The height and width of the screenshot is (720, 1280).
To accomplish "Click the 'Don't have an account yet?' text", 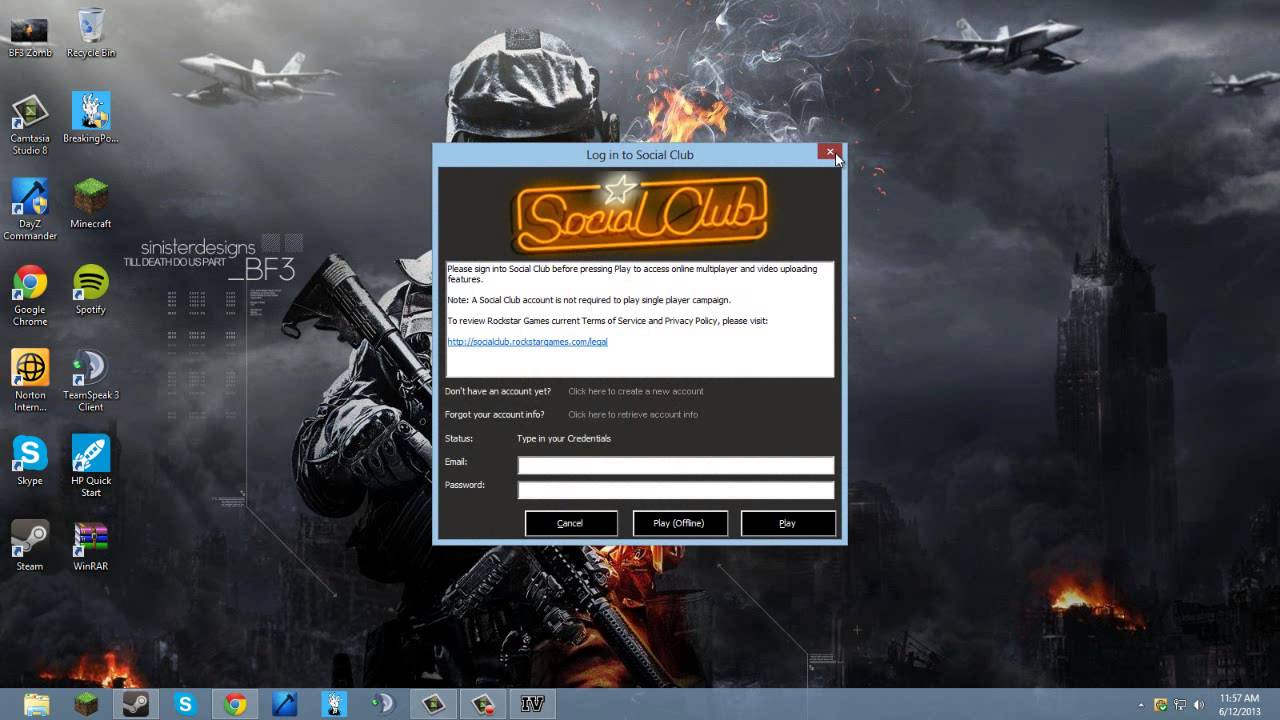I will click(498, 391).
